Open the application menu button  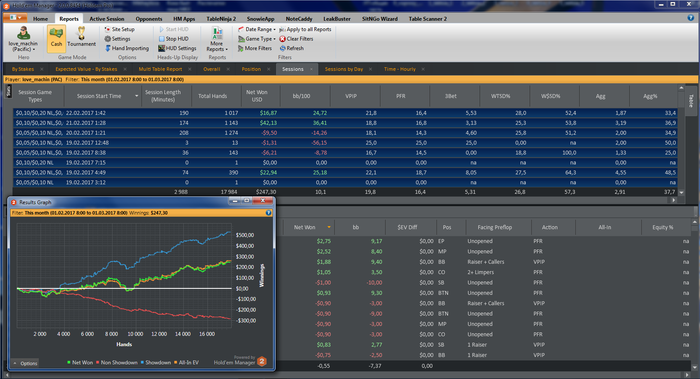pos(15,18)
